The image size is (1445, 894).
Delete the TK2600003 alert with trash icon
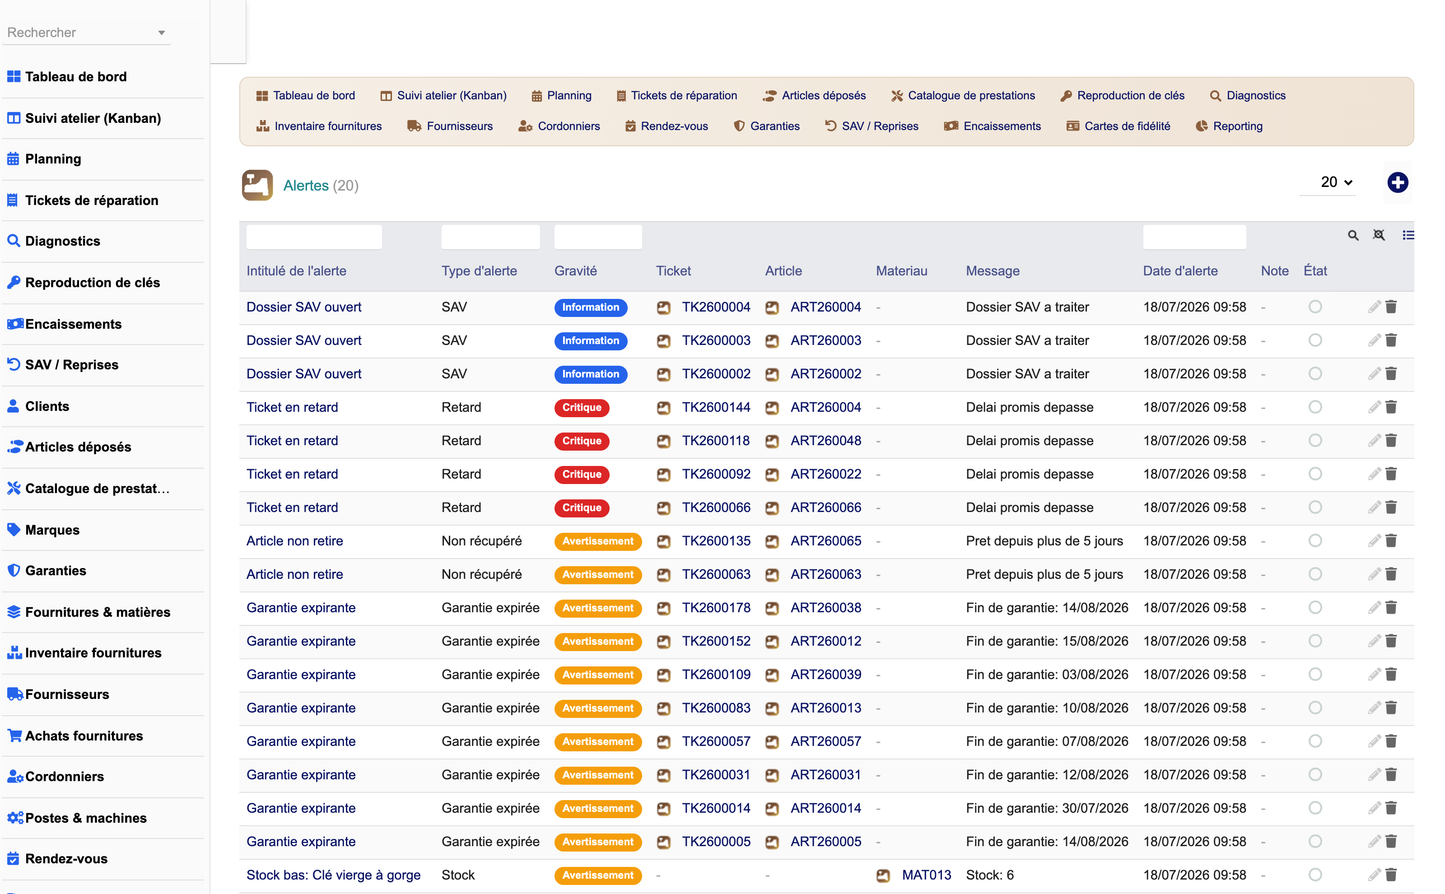(x=1391, y=341)
